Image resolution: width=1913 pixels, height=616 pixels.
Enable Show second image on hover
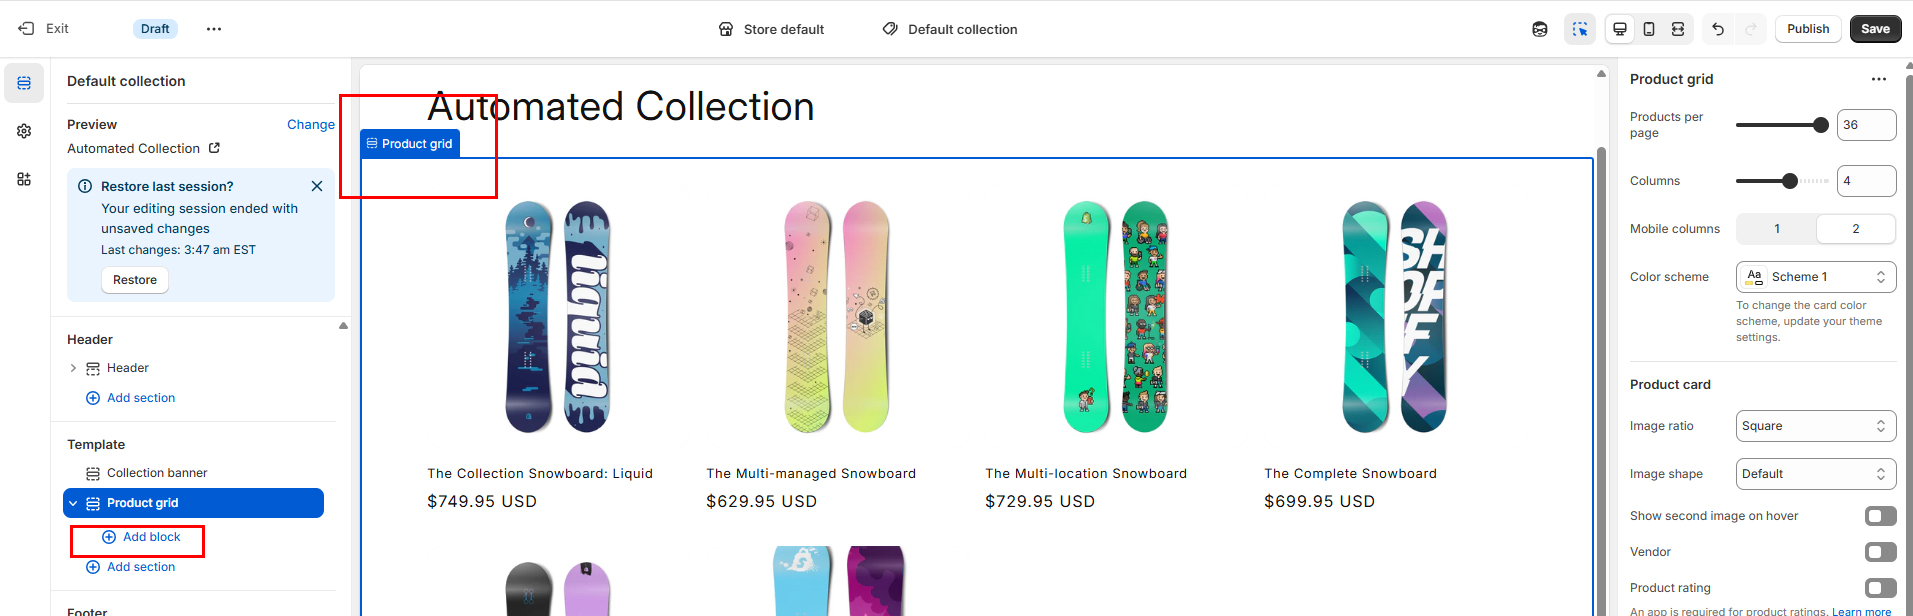[x=1880, y=516]
